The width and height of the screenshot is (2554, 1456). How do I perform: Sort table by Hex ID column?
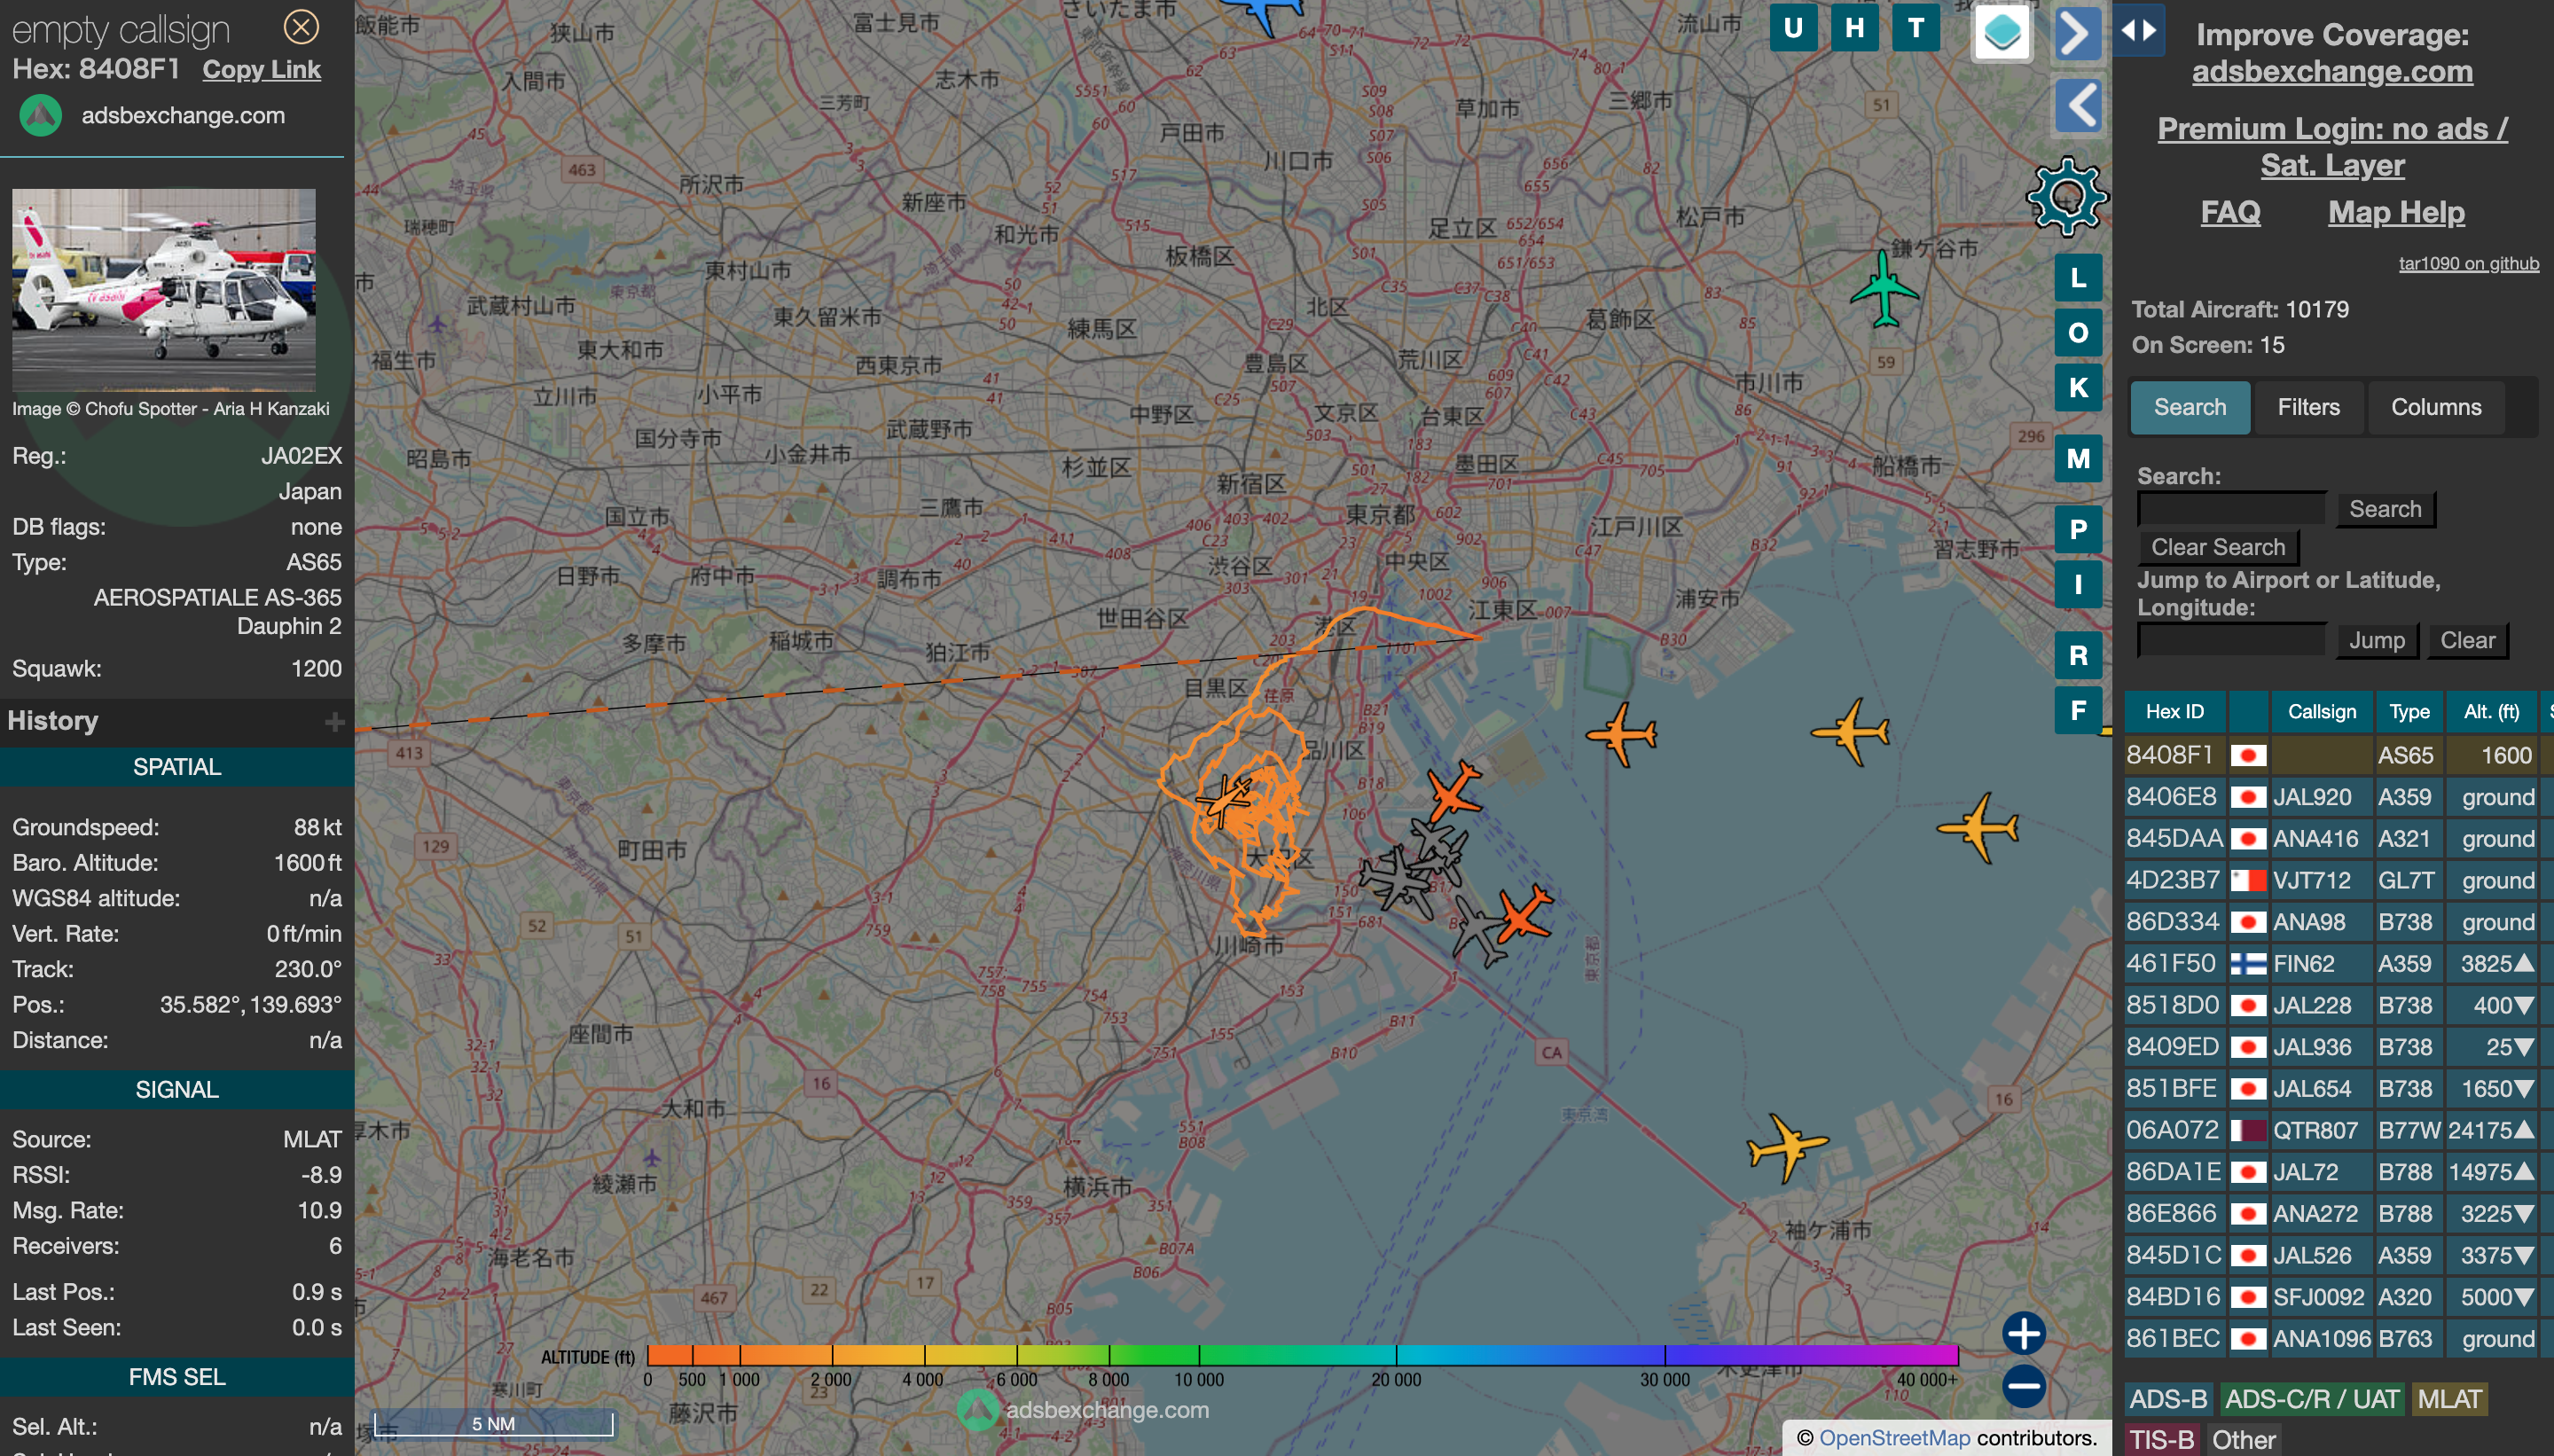point(2174,711)
